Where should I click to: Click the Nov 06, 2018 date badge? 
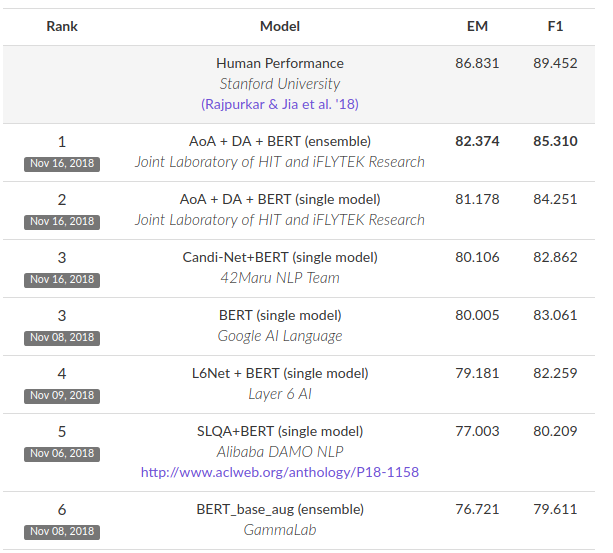[62, 453]
